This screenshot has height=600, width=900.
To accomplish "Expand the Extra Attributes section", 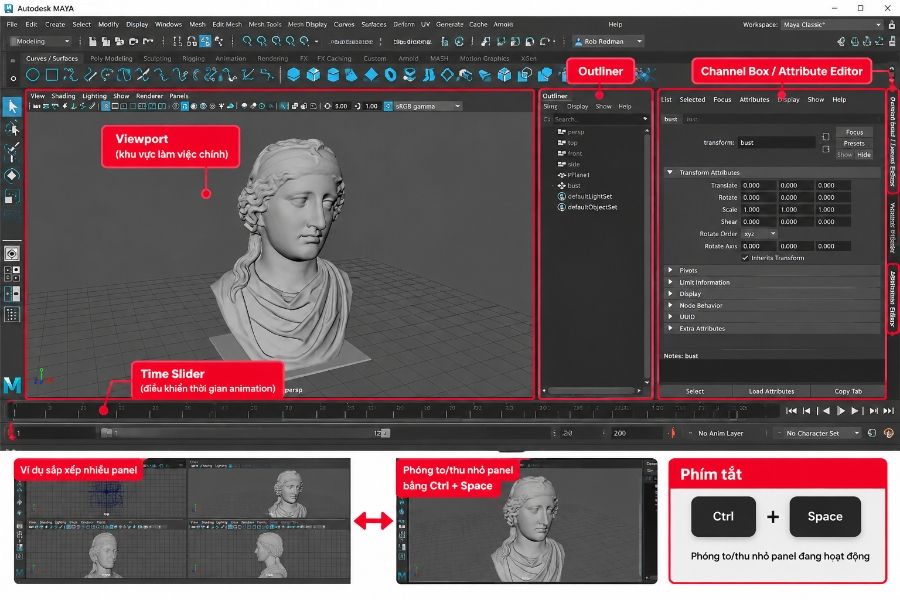I will (670, 328).
